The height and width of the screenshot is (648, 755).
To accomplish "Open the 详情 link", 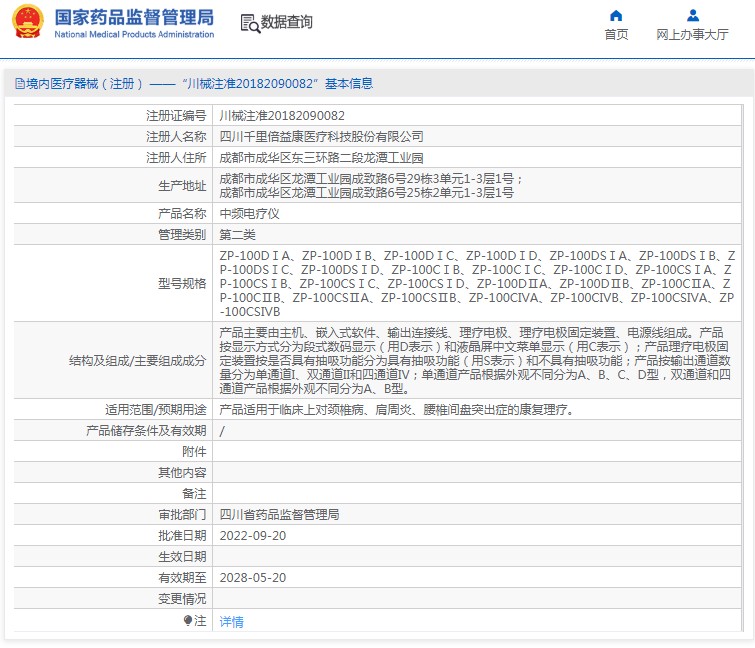I will click(x=232, y=622).
